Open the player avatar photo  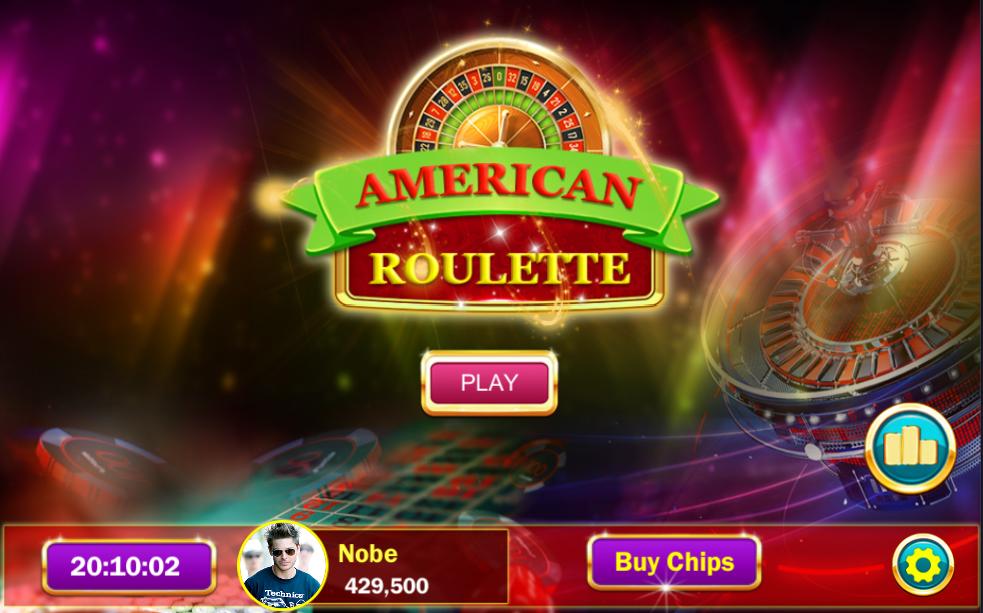[x=282, y=565]
